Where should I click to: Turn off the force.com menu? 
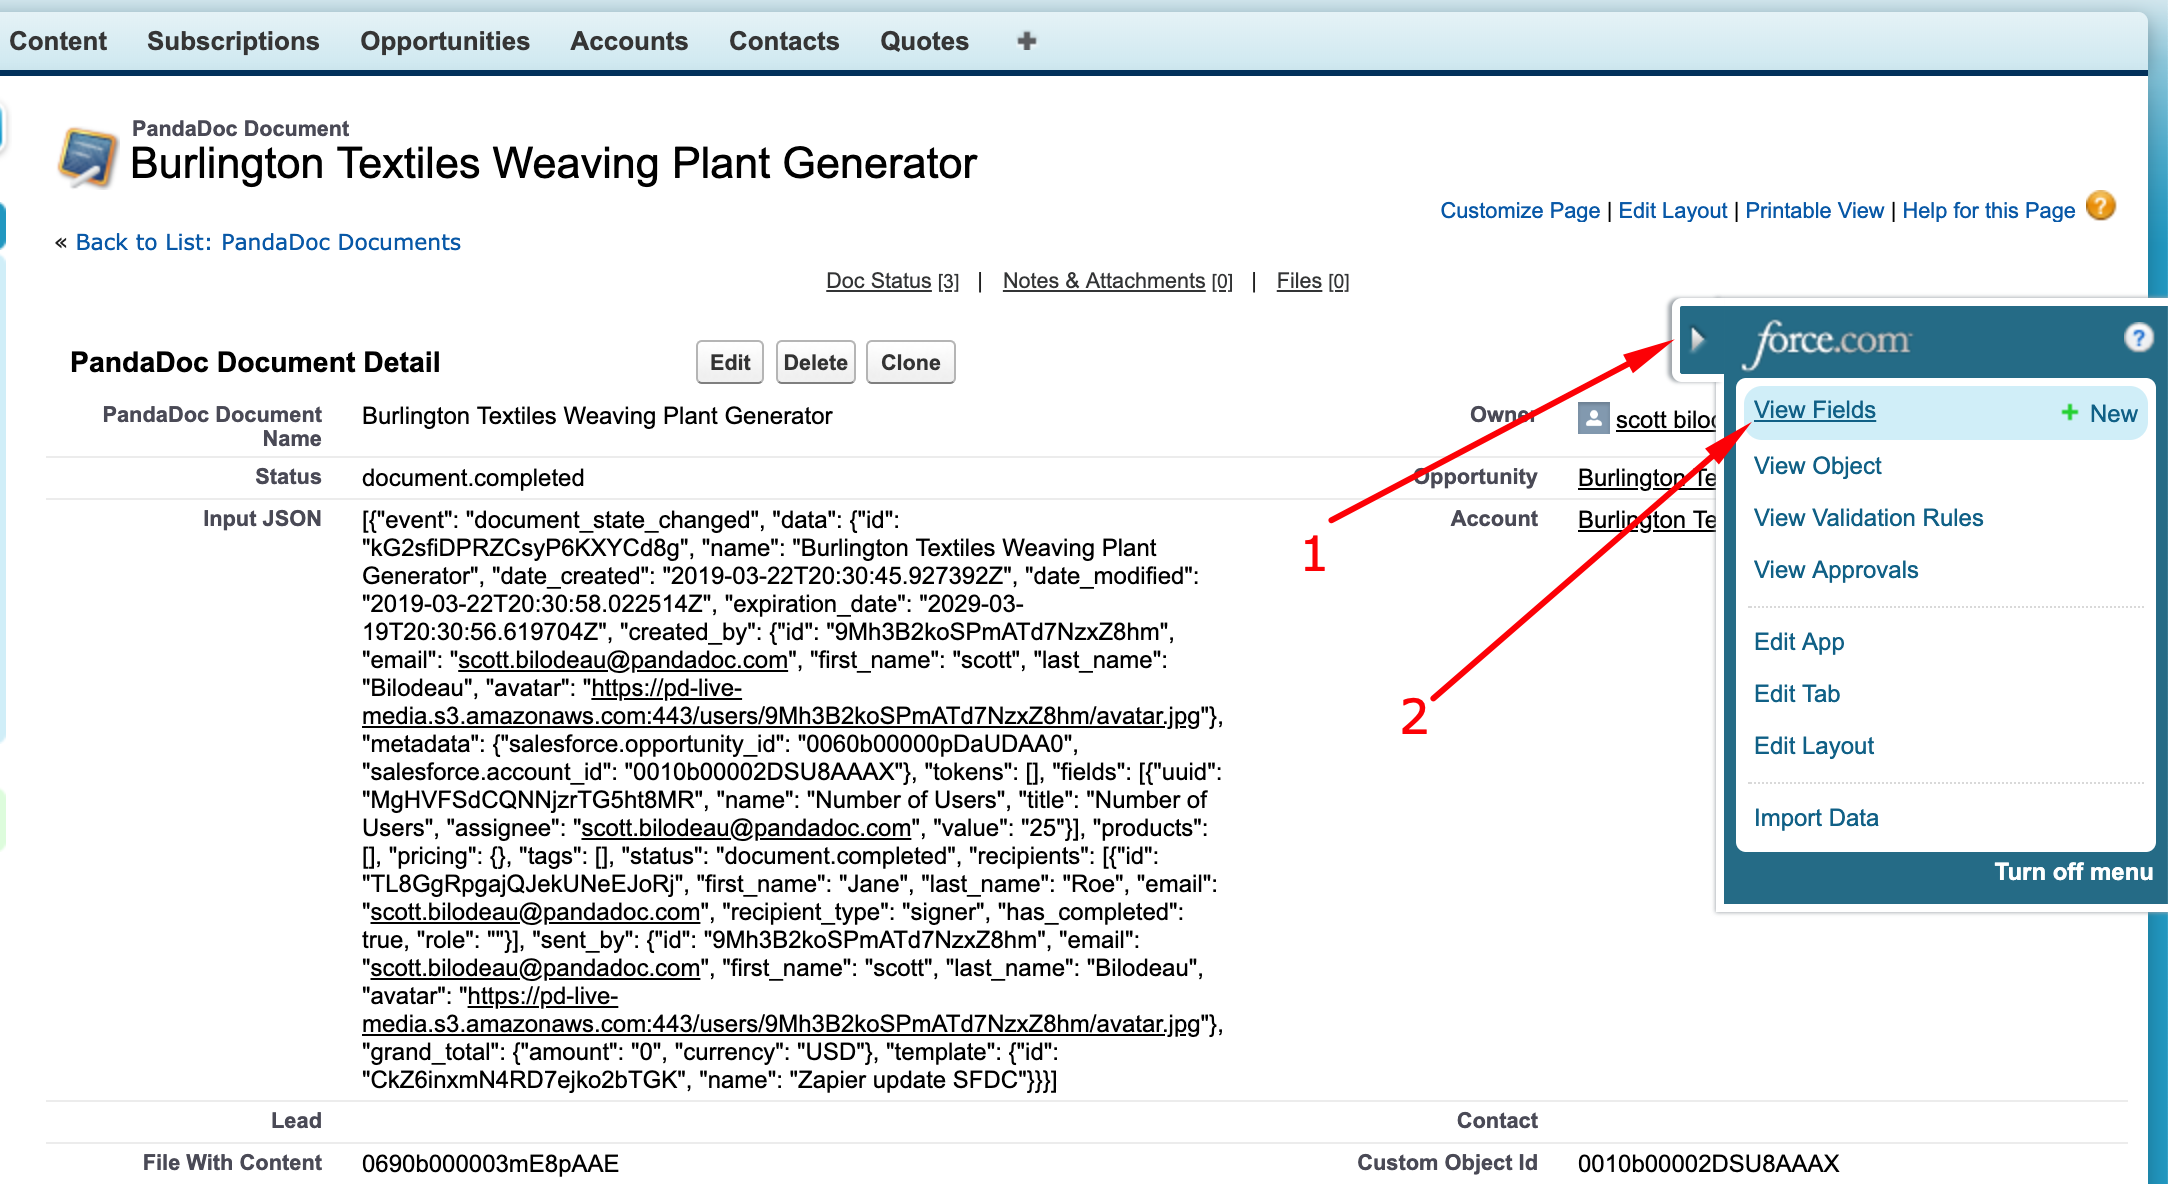coord(2072,872)
